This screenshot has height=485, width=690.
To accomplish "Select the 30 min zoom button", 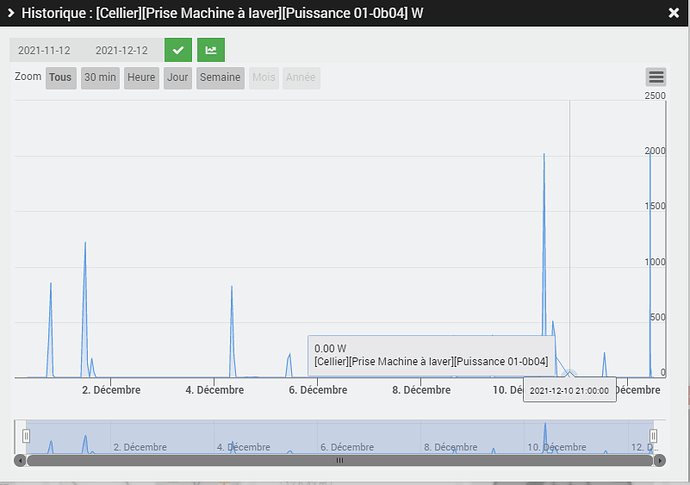I will (100, 77).
